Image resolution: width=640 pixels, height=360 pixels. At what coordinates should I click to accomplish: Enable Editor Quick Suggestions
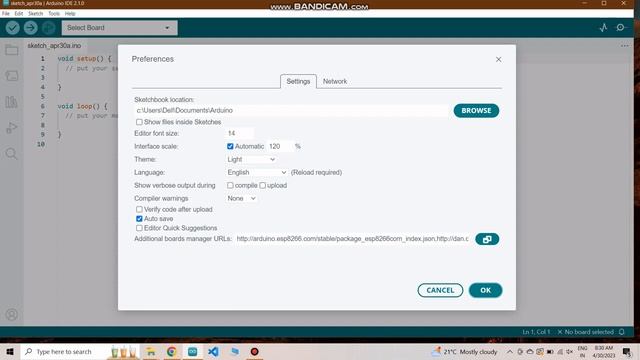pyautogui.click(x=139, y=228)
